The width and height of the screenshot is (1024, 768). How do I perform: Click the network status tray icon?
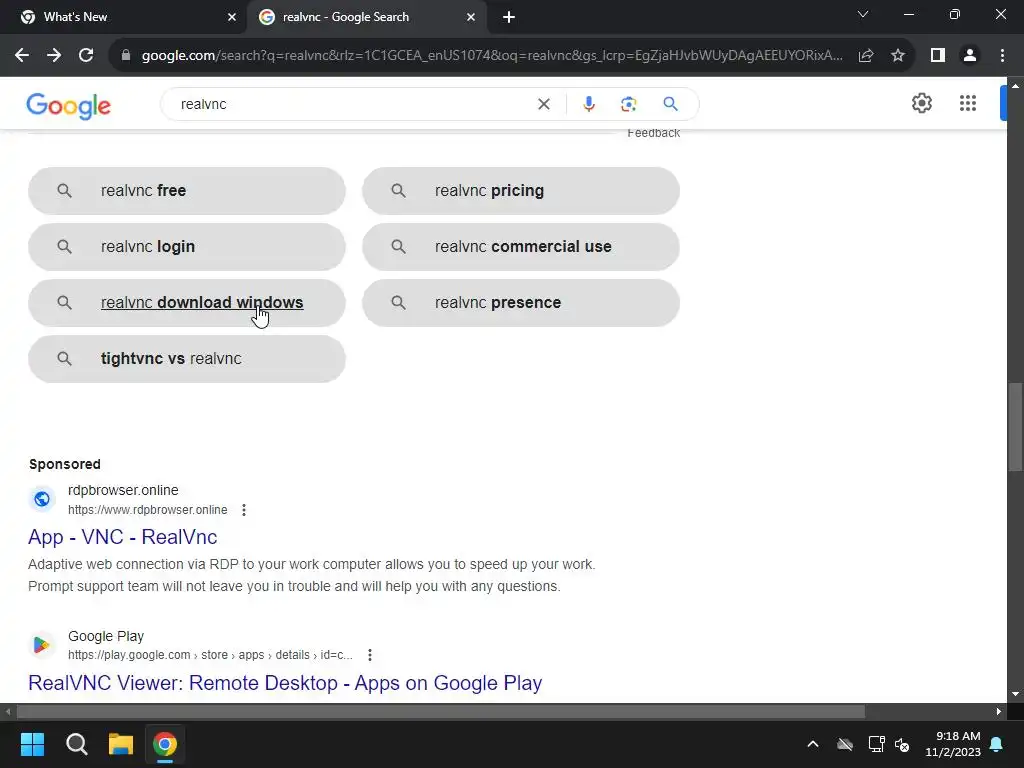(876, 744)
